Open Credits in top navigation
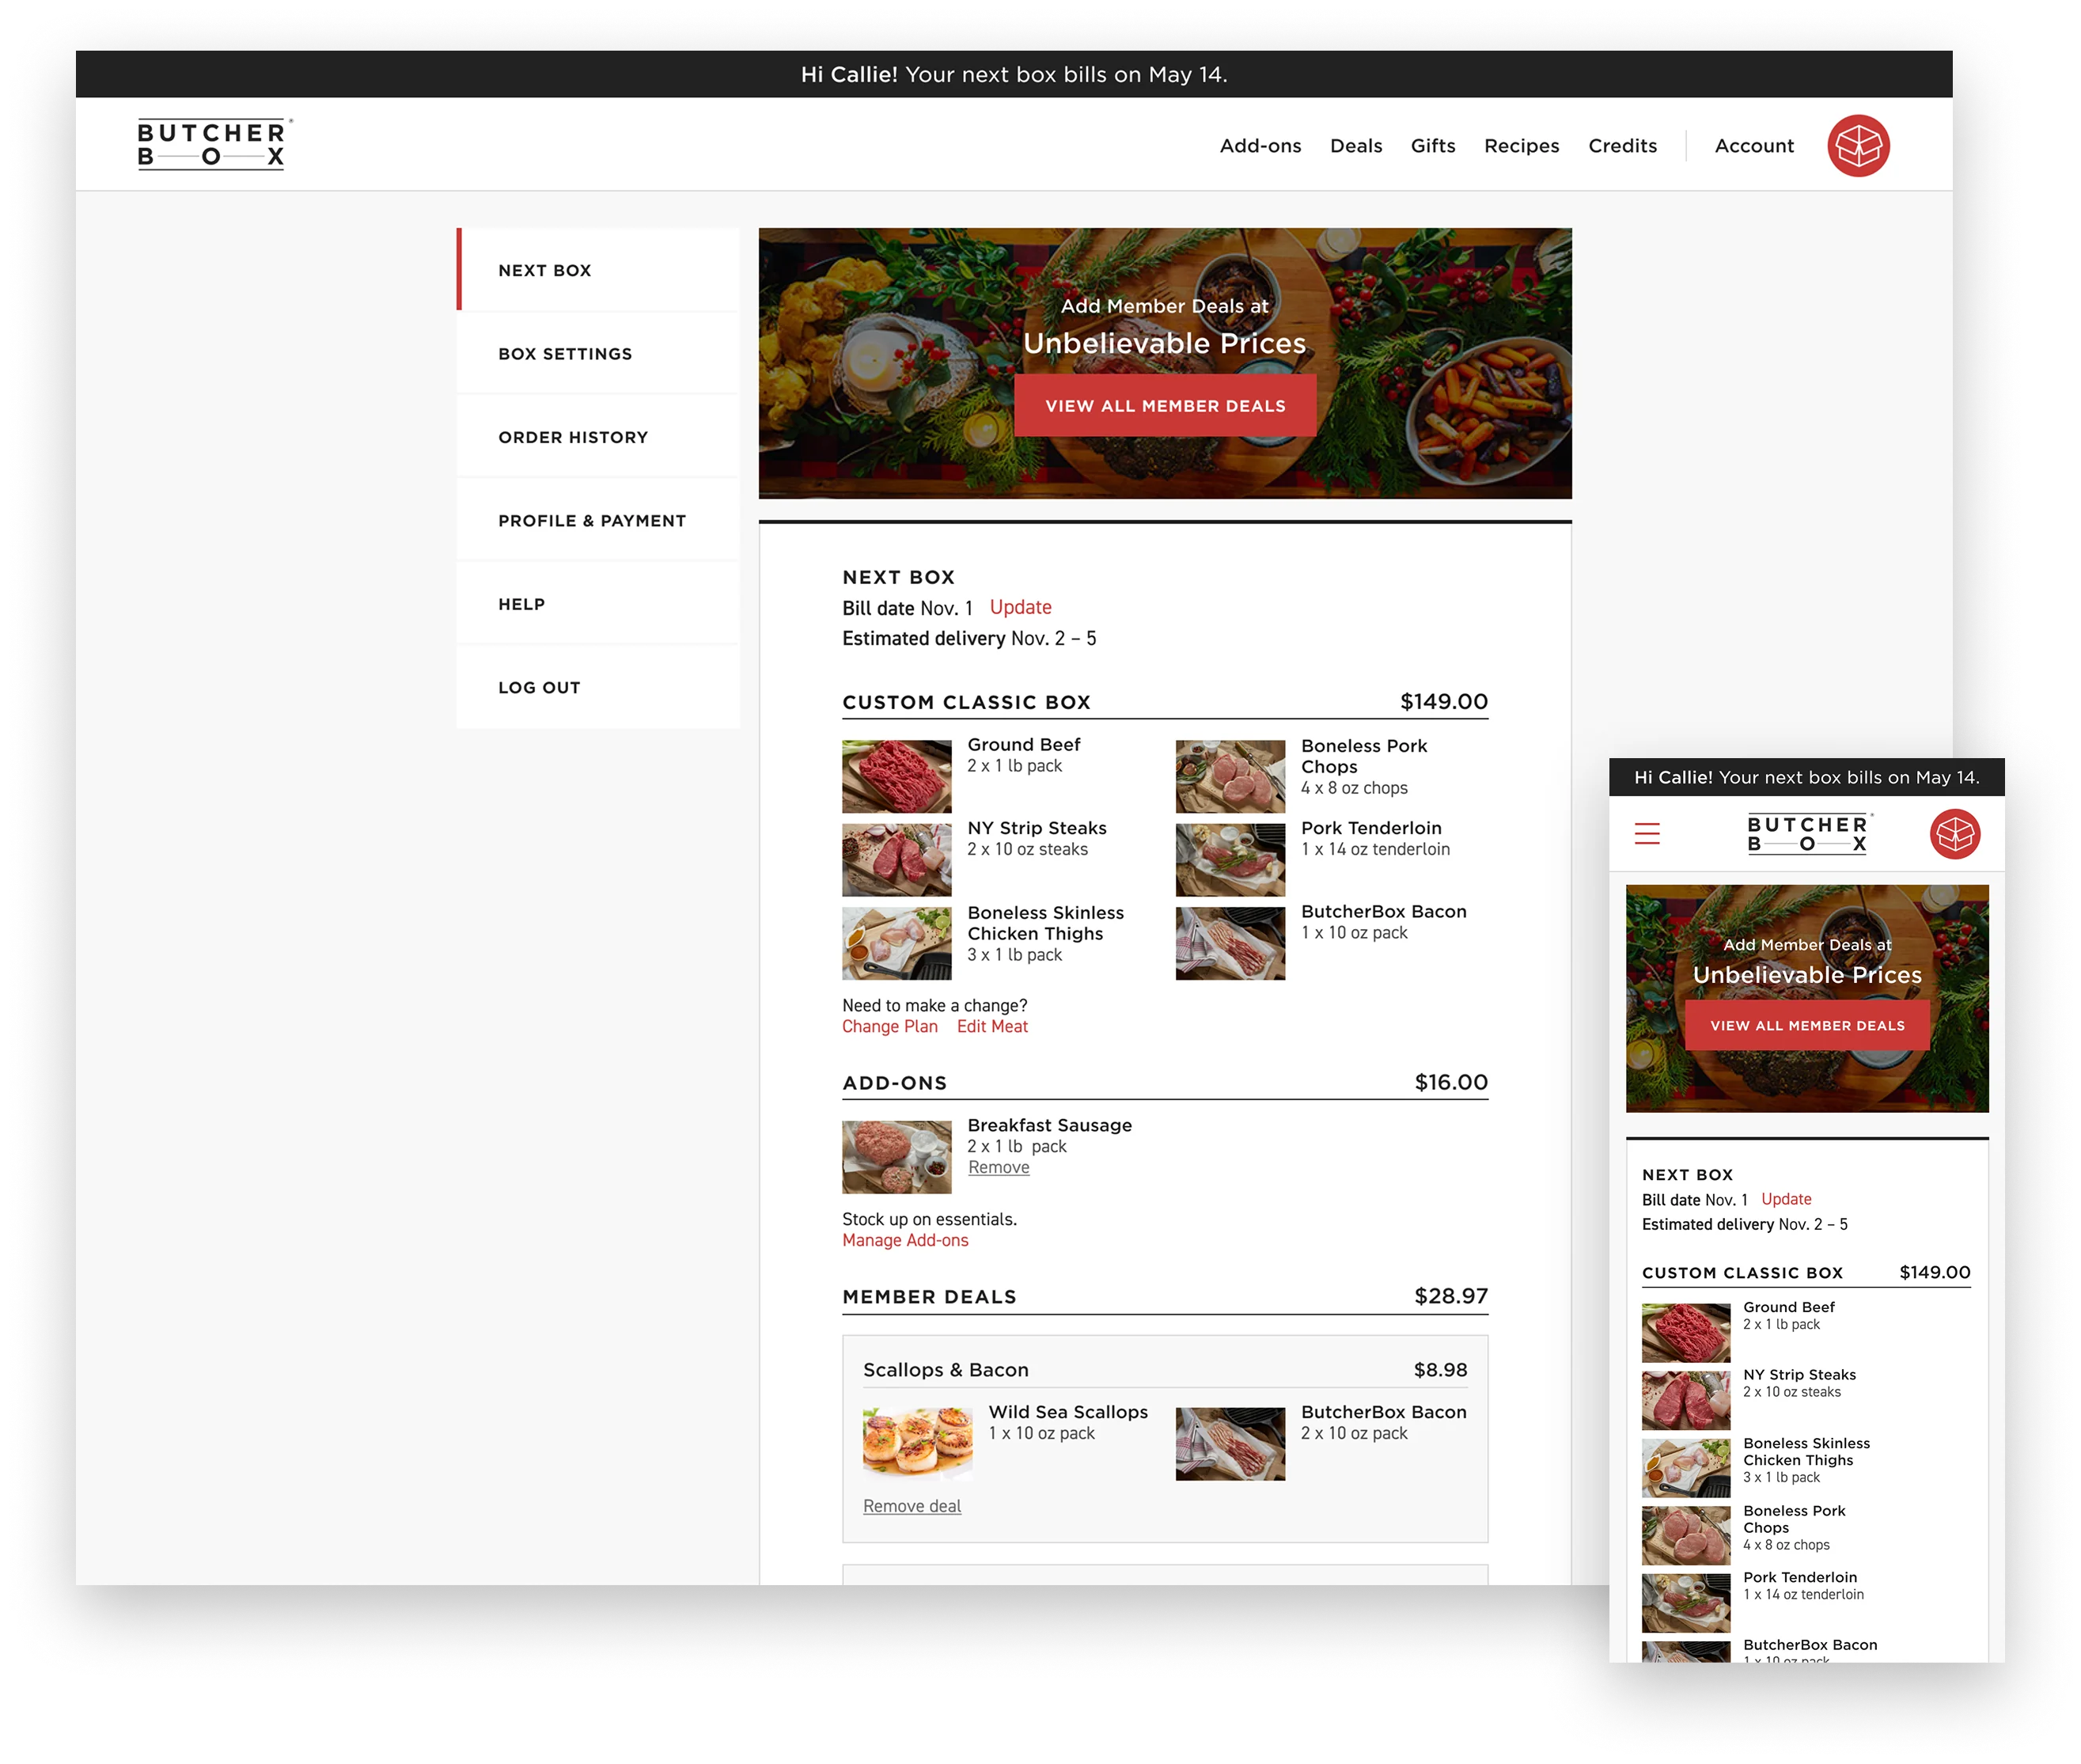This screenshot has width=2081, height=1764. click(x=1621, y=146)
